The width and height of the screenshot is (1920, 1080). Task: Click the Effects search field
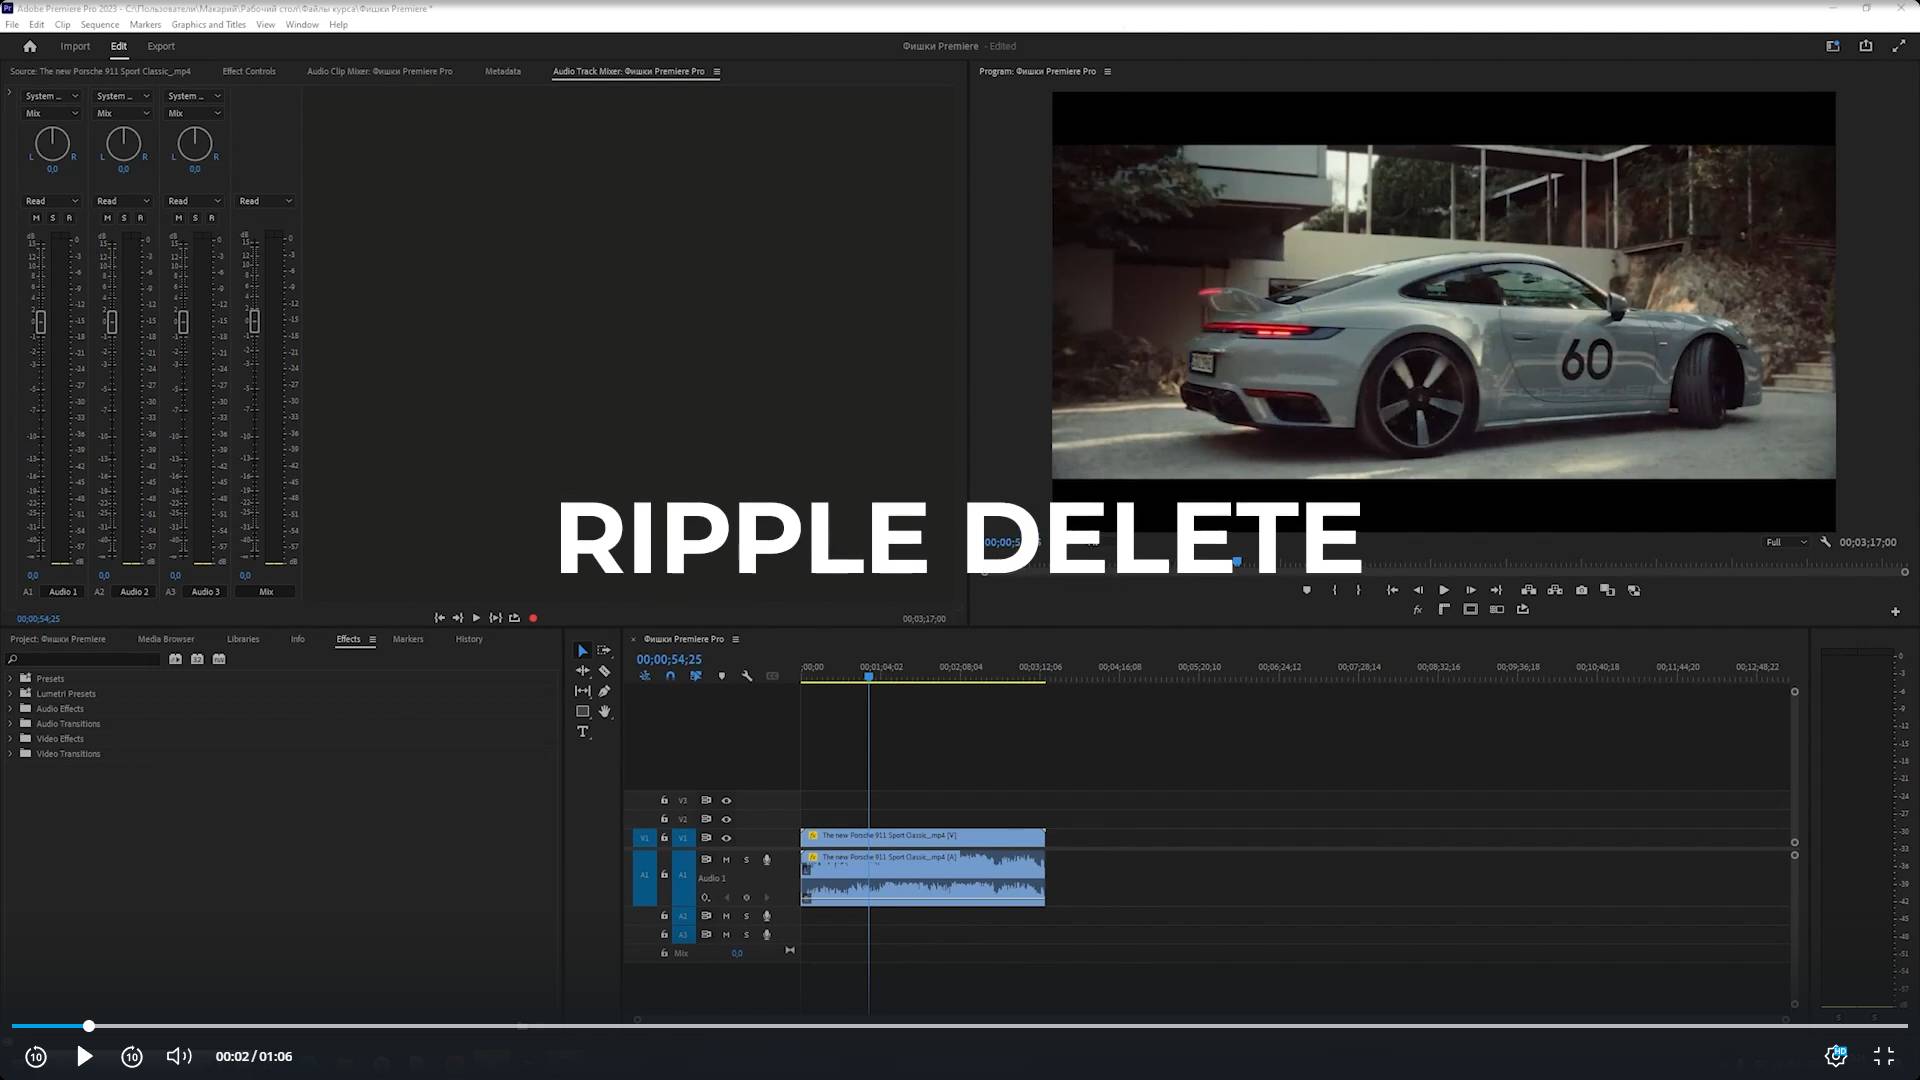pyautogui.click(x=84, y=659)
